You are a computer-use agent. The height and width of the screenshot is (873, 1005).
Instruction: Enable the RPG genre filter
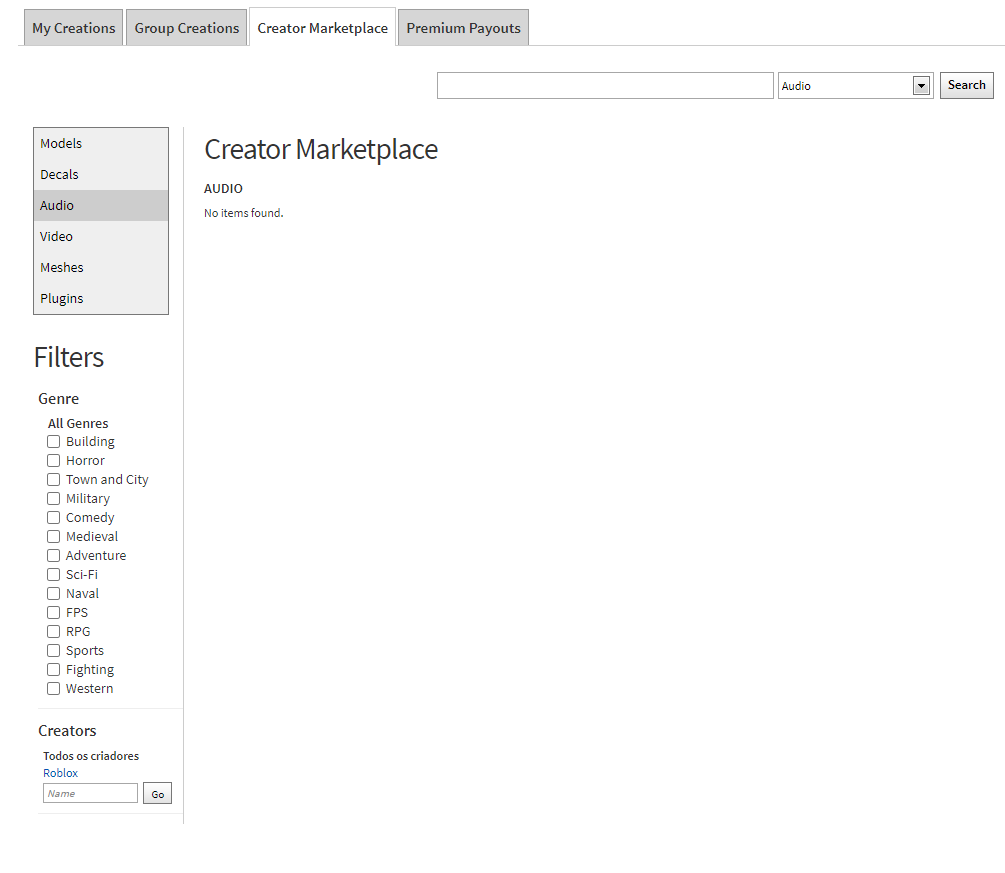53,631
